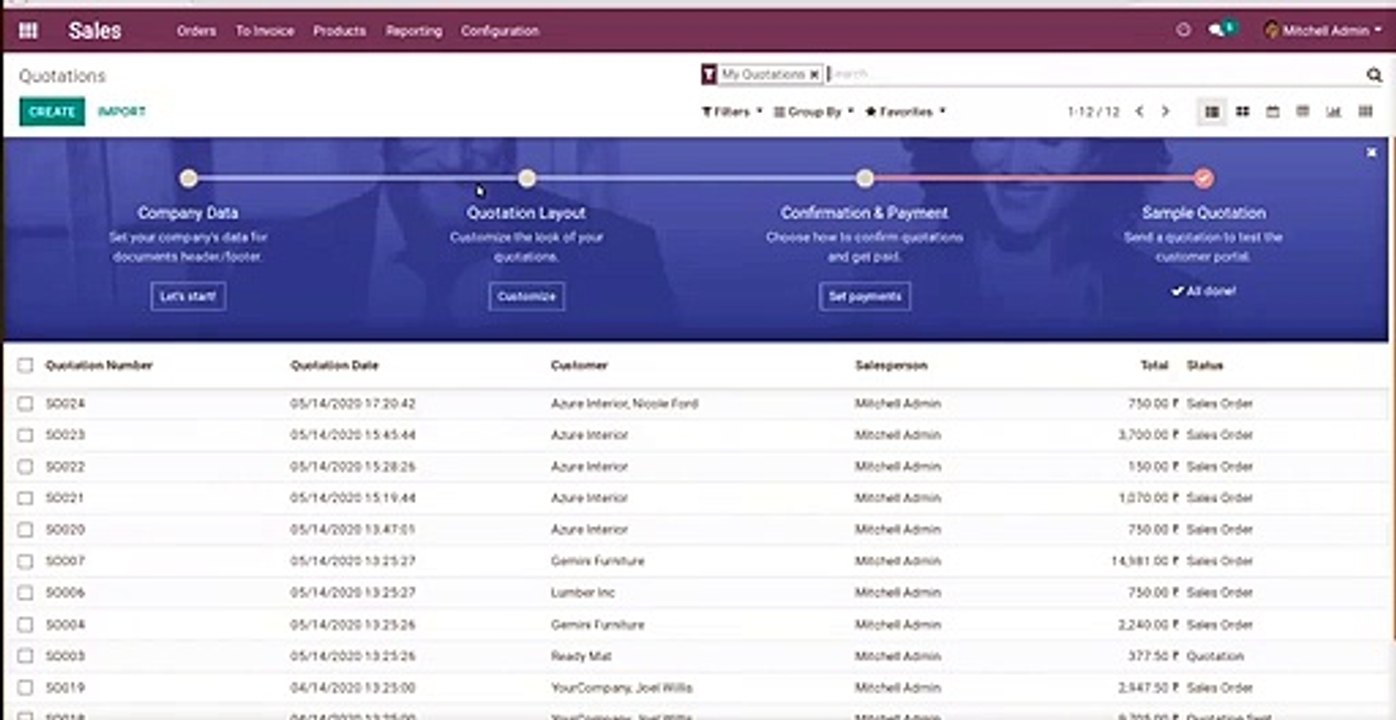
Task: Select checkbox for row S0004
Action: point(25,625)
